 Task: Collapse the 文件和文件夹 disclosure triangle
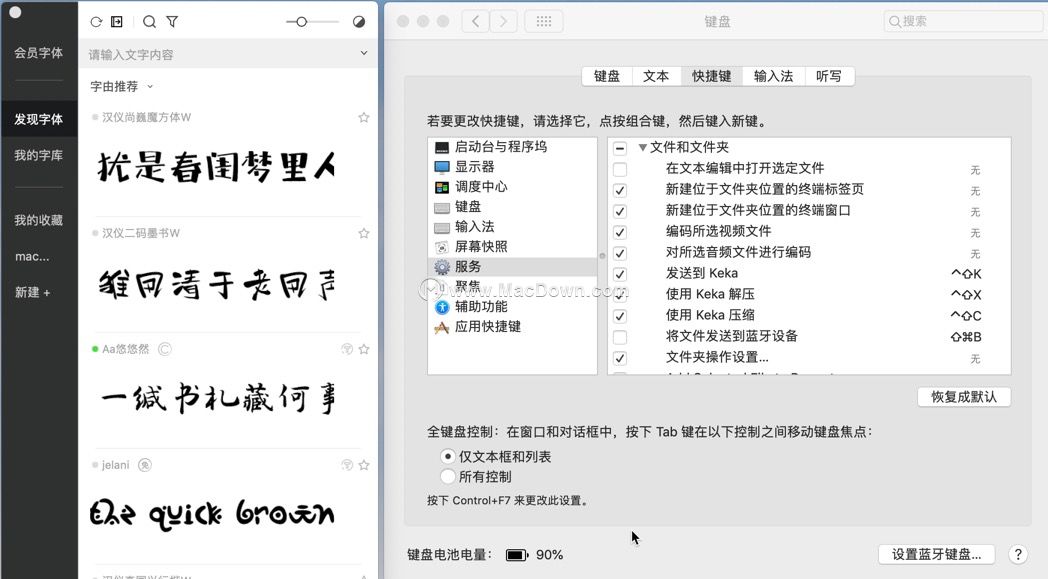(642, 147)
